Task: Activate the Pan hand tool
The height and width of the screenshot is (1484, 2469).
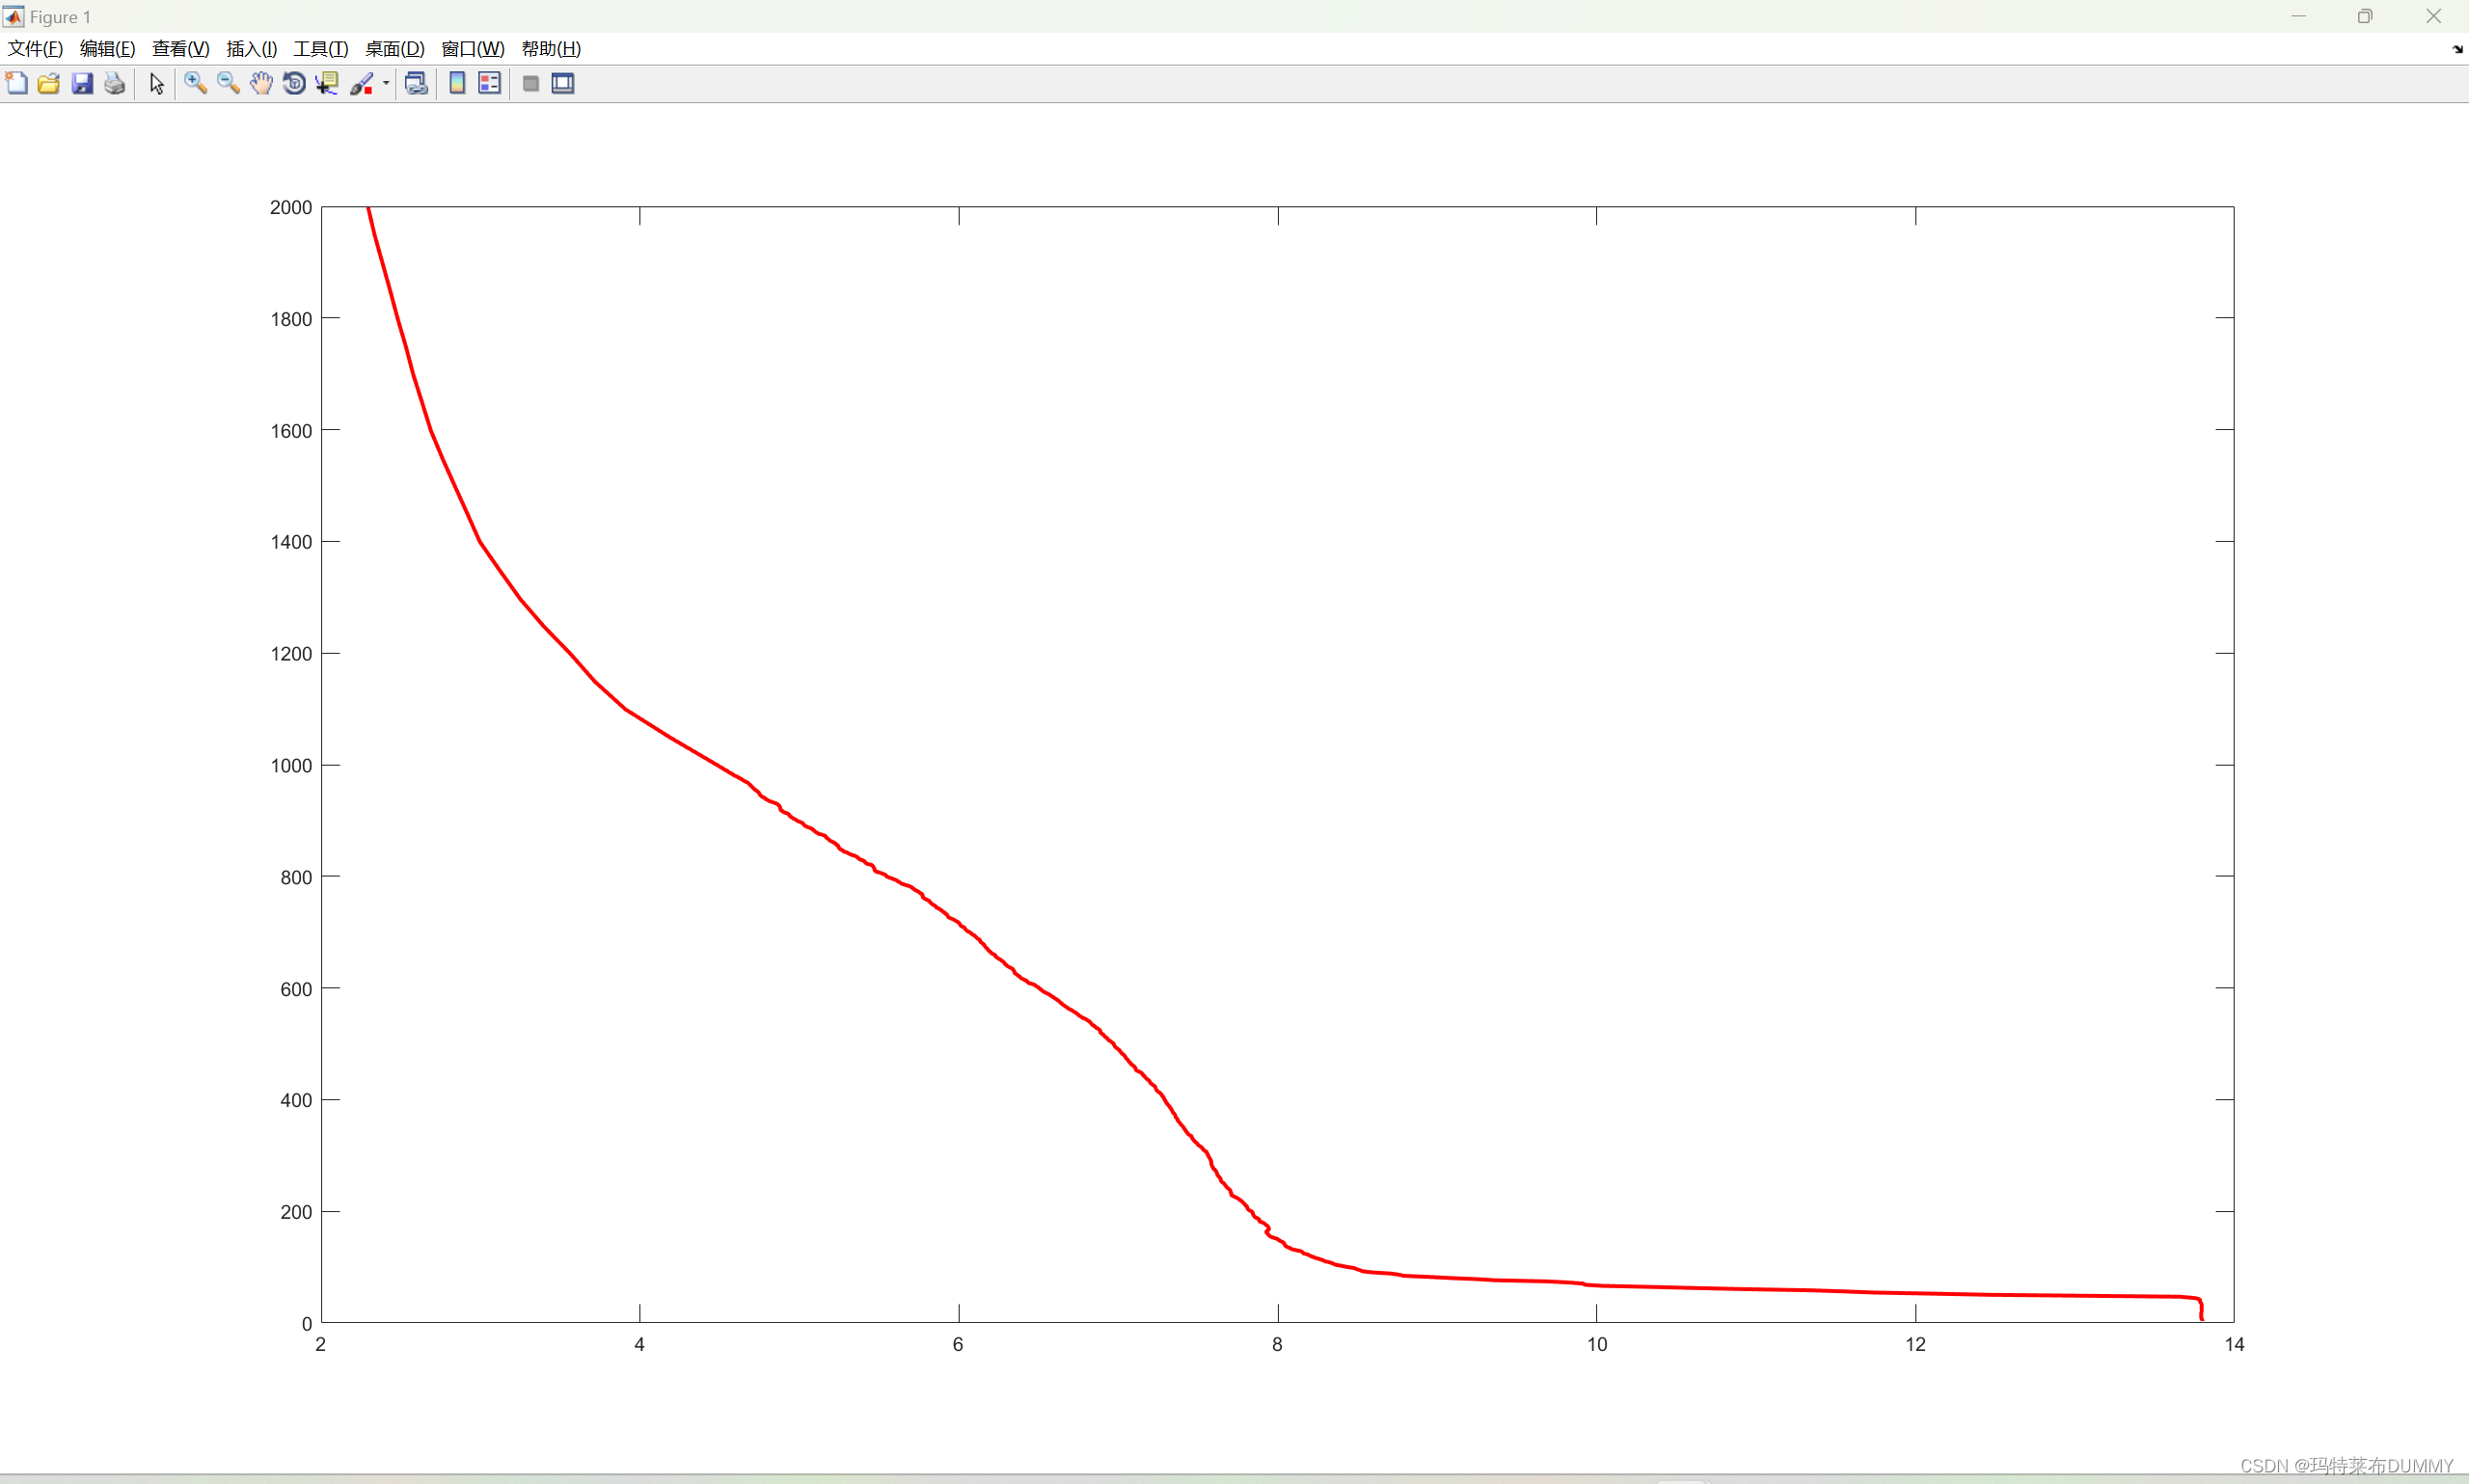Action: [261, 84]
